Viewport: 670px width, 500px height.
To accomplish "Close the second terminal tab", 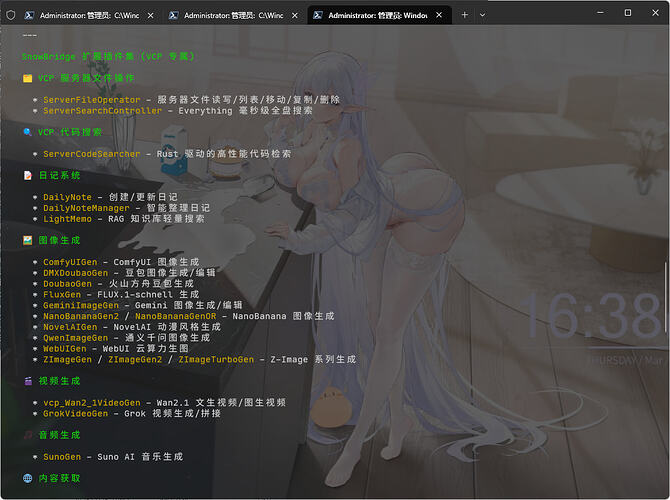I will (x=295, y=15).
